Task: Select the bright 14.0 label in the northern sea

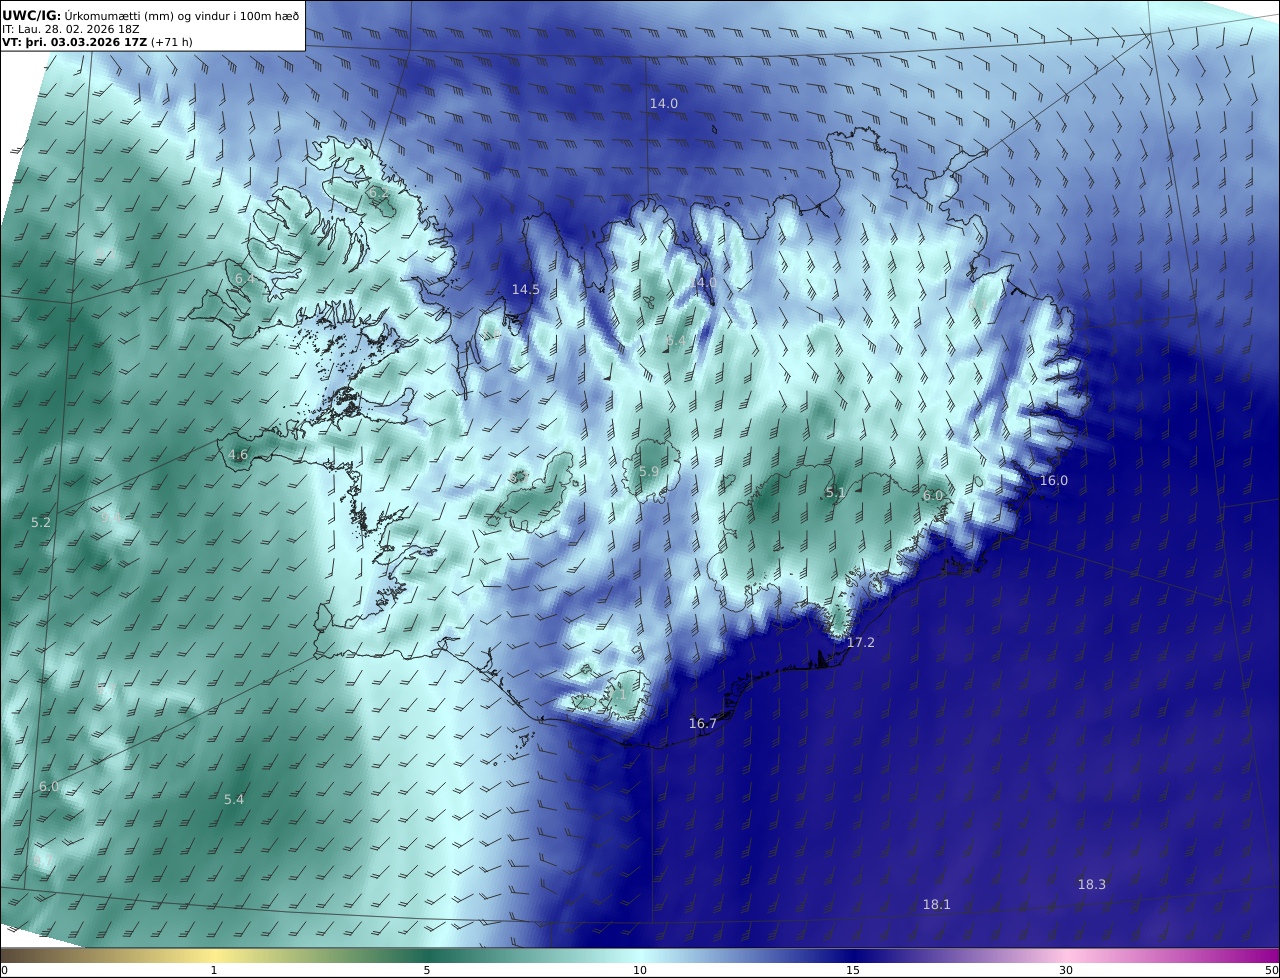Action: point(664,103)
